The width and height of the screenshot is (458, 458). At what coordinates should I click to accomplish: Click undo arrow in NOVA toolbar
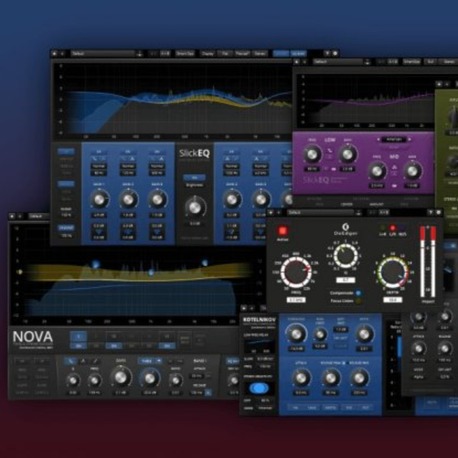coord(12,216)
